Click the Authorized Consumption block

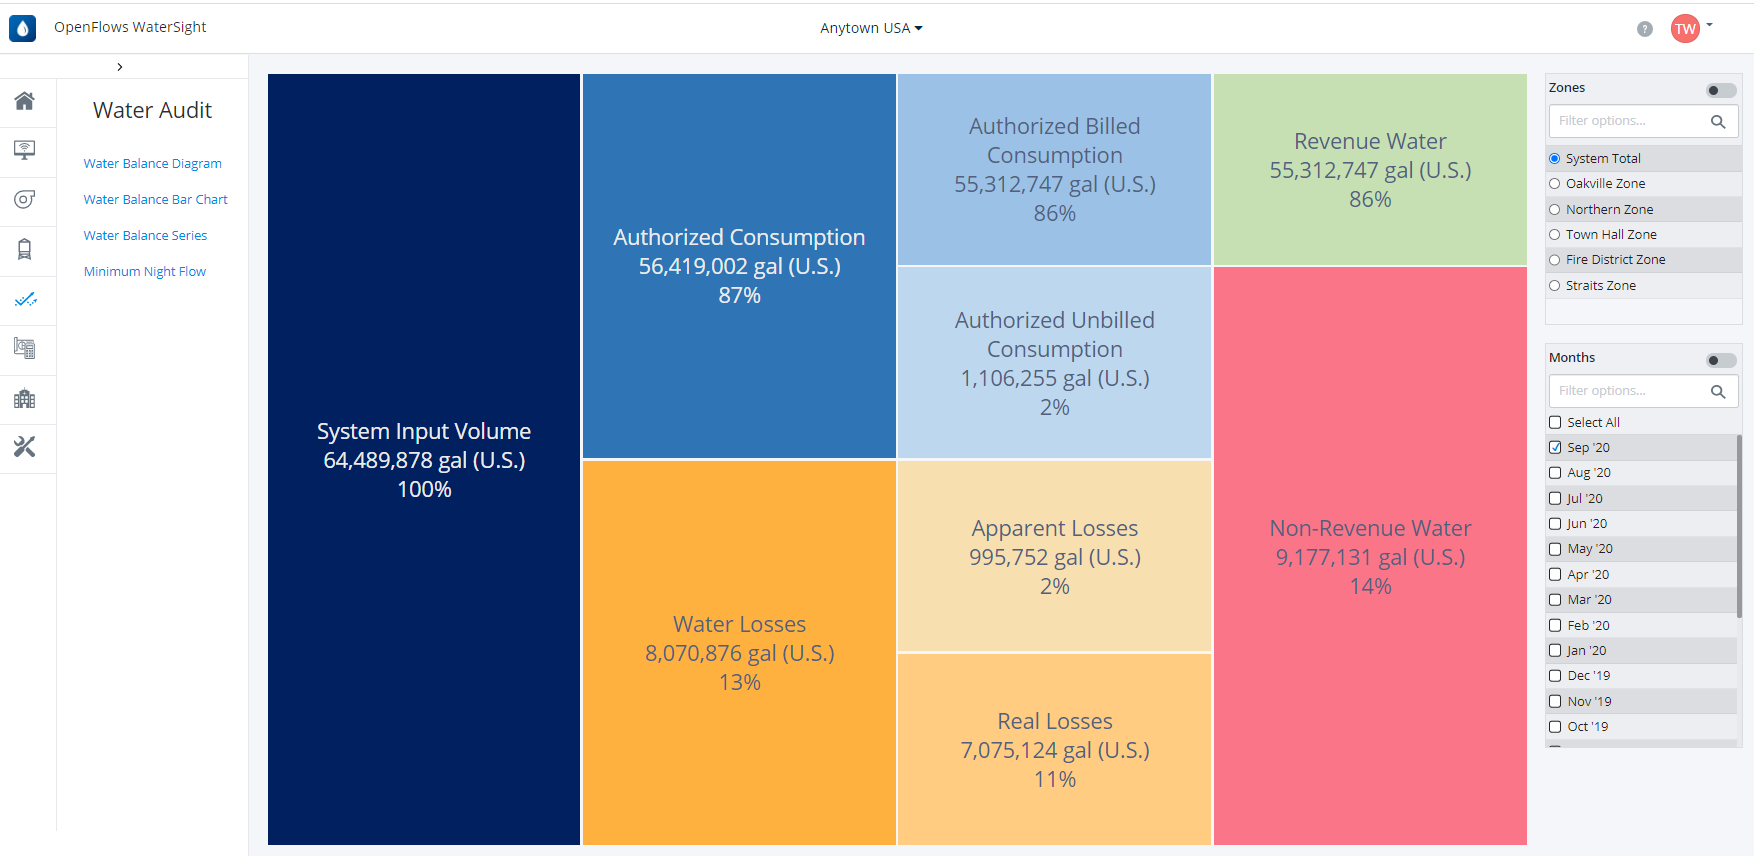739,266
